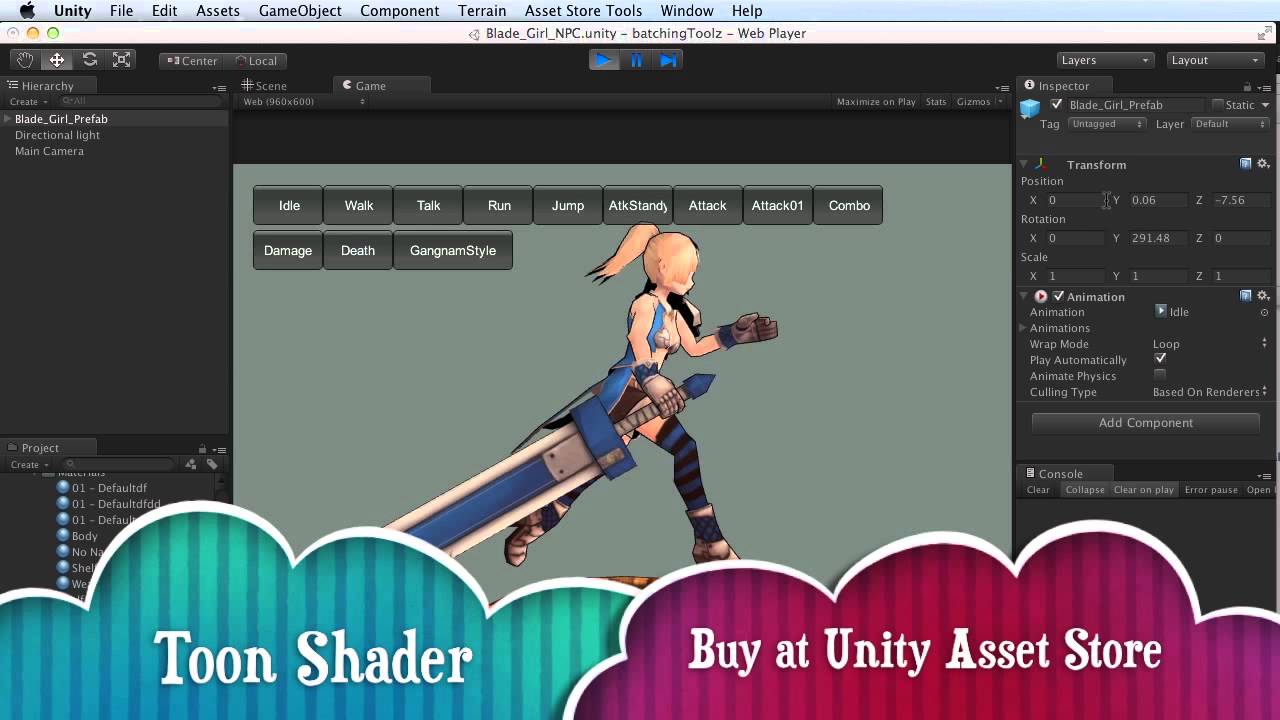Open the Layer Default dropdown

(1231, 124)
